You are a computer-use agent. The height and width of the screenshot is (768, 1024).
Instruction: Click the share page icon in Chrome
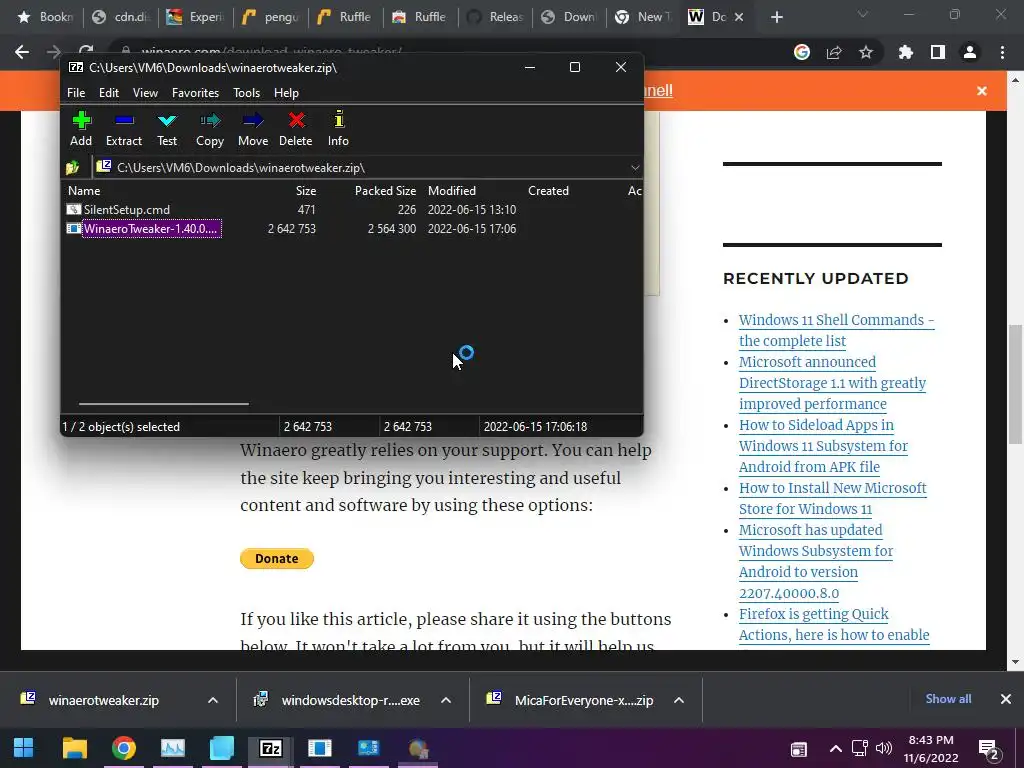(x=834, y=52)
